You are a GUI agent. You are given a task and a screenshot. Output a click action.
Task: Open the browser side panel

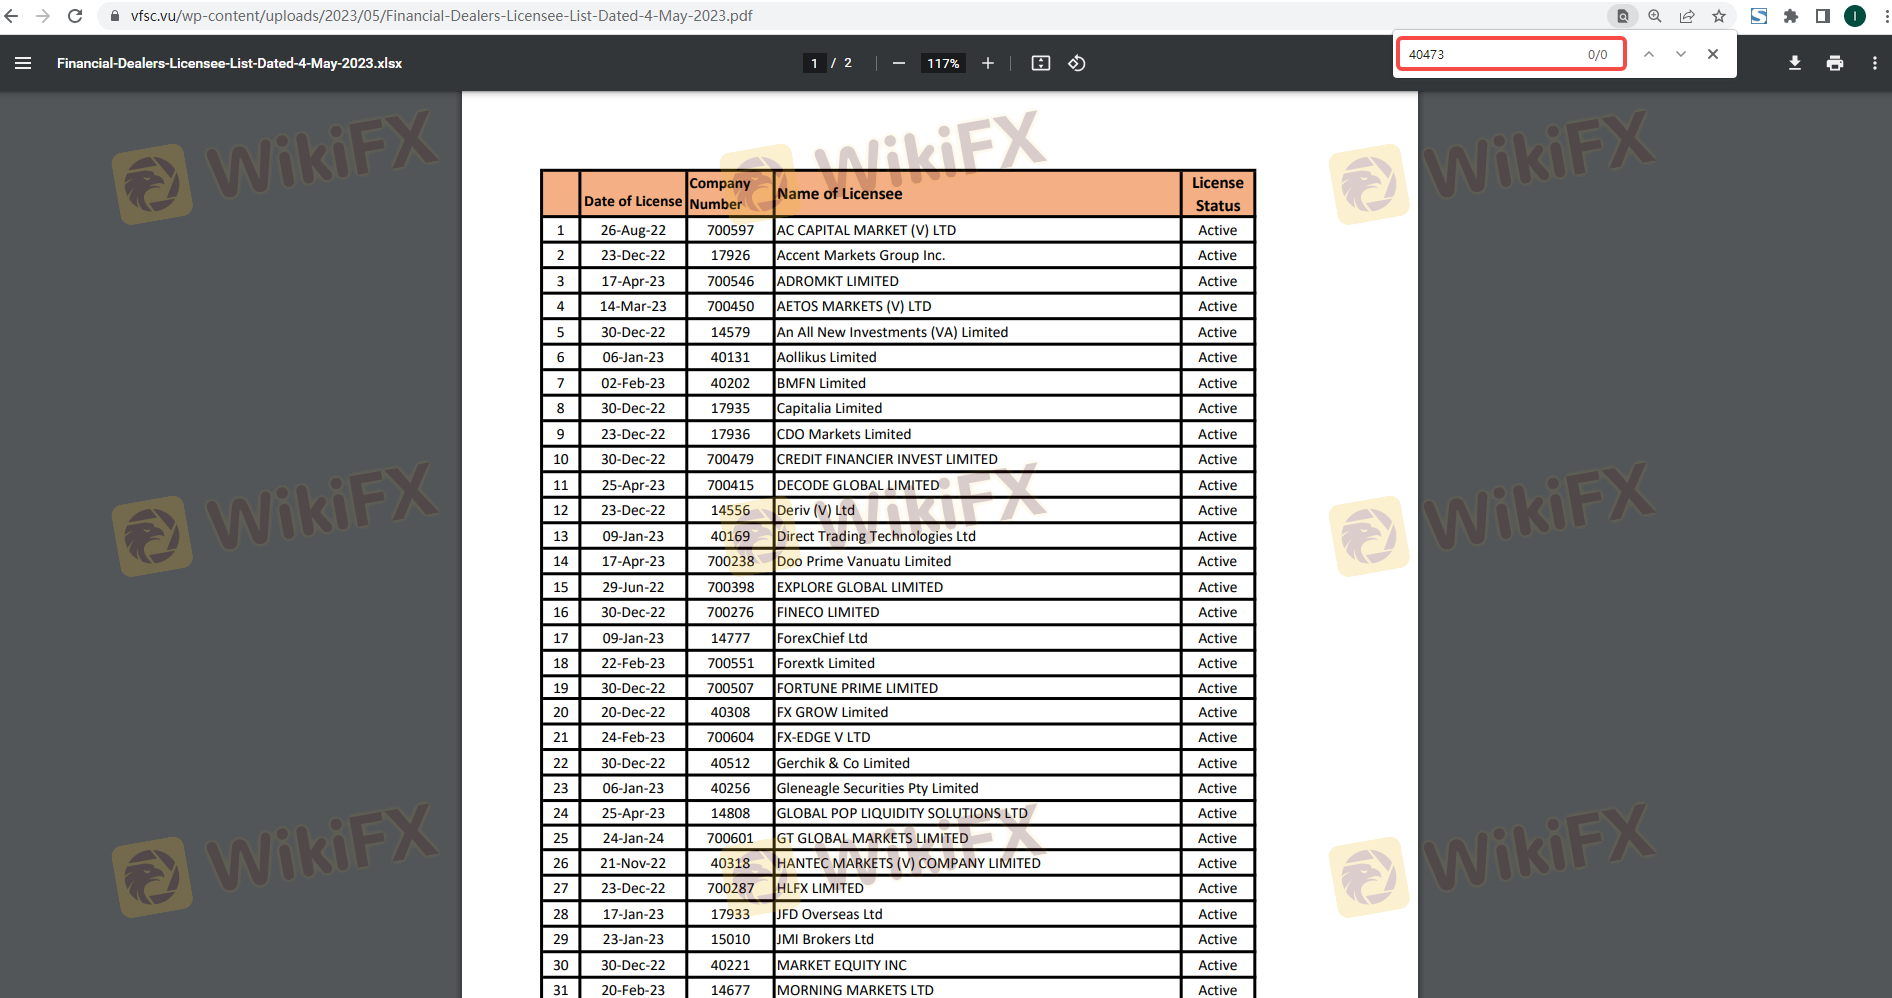pos(1823,16)
